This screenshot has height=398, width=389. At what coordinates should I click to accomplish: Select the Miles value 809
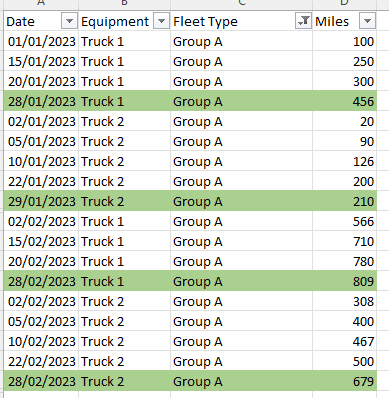coord(344,281)
